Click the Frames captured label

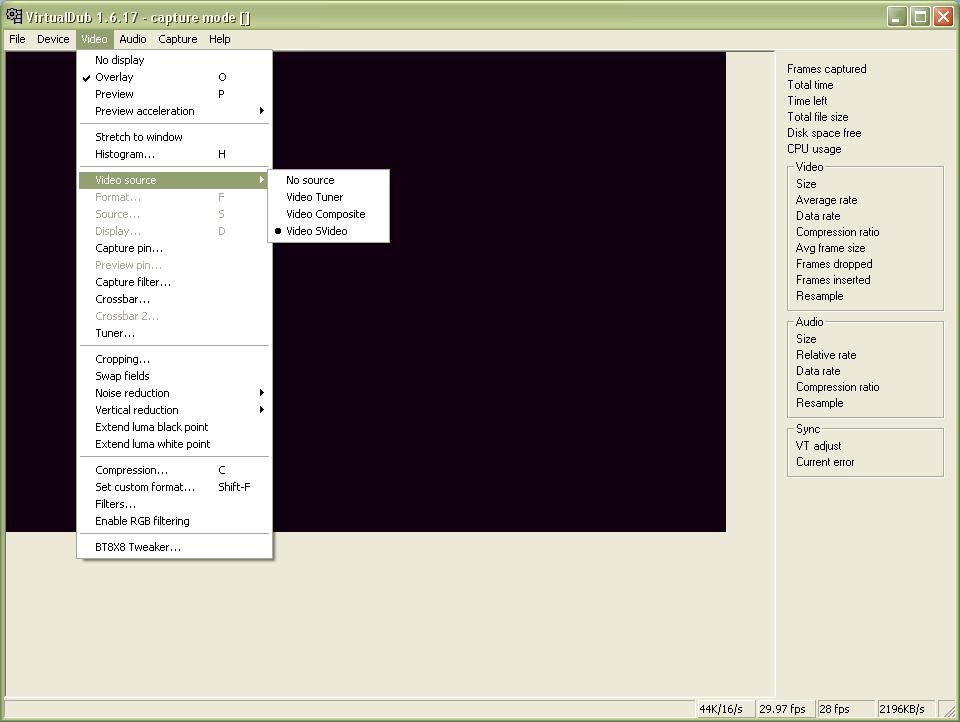(x=827, y=69)
